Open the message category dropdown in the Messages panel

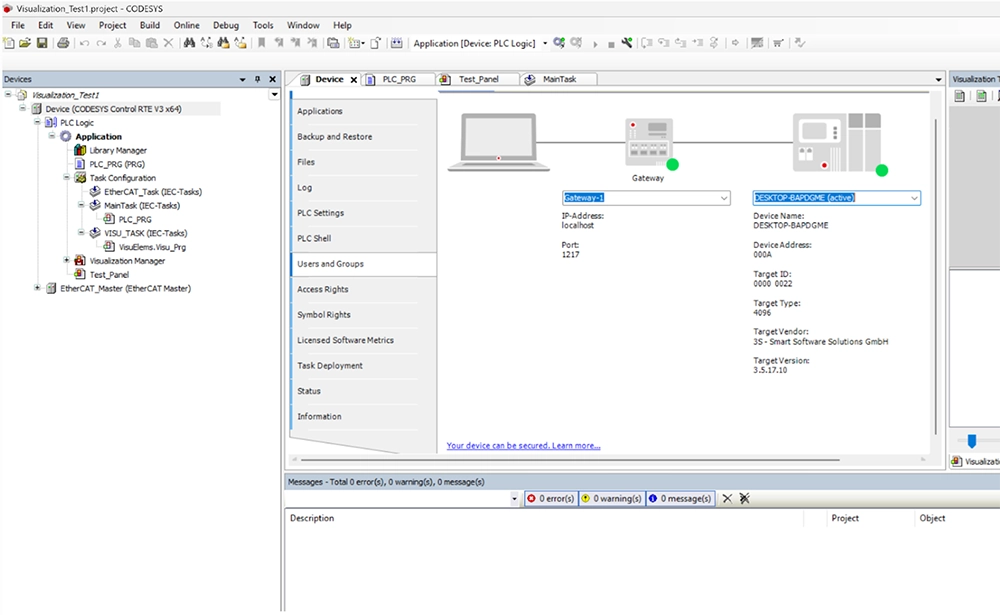[515, 499]
